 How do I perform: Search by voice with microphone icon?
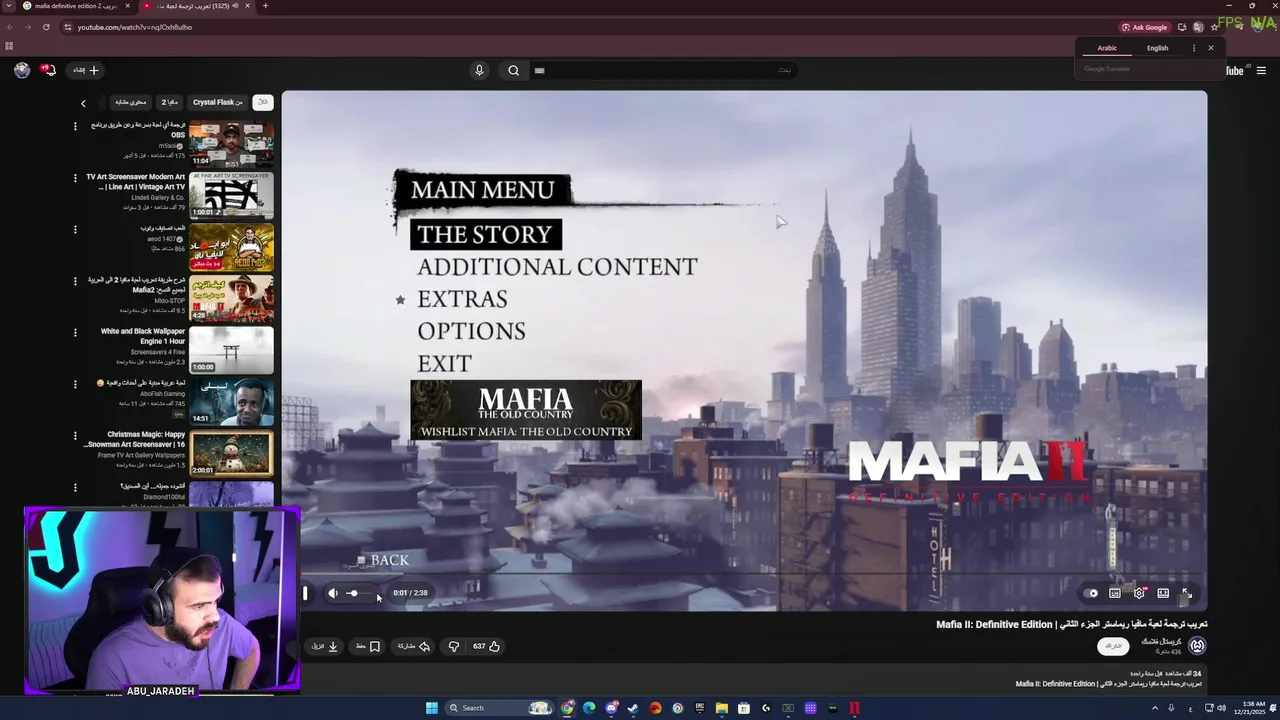click(479, 70)
